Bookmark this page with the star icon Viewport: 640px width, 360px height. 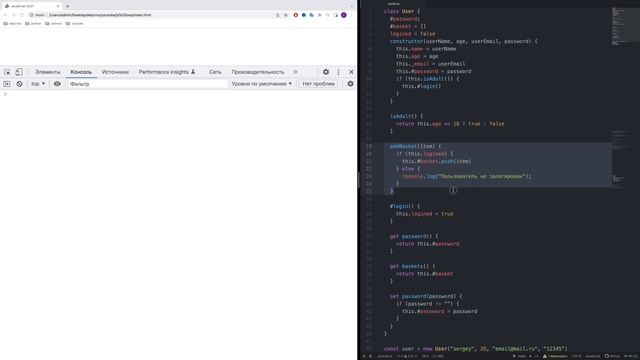(x=286, y=15)
